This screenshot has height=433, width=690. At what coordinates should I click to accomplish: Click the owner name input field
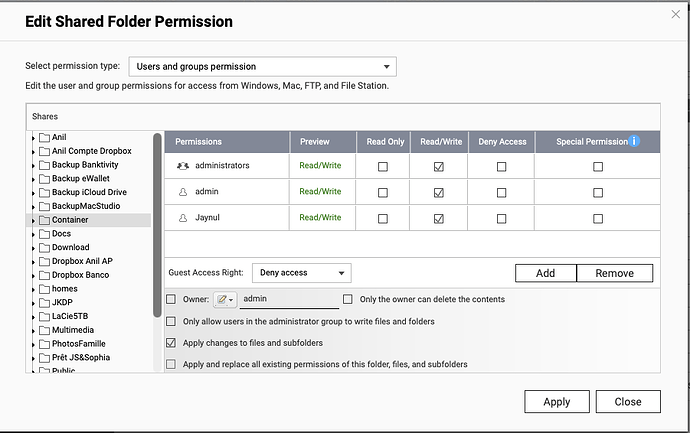(x=289, y=299)
